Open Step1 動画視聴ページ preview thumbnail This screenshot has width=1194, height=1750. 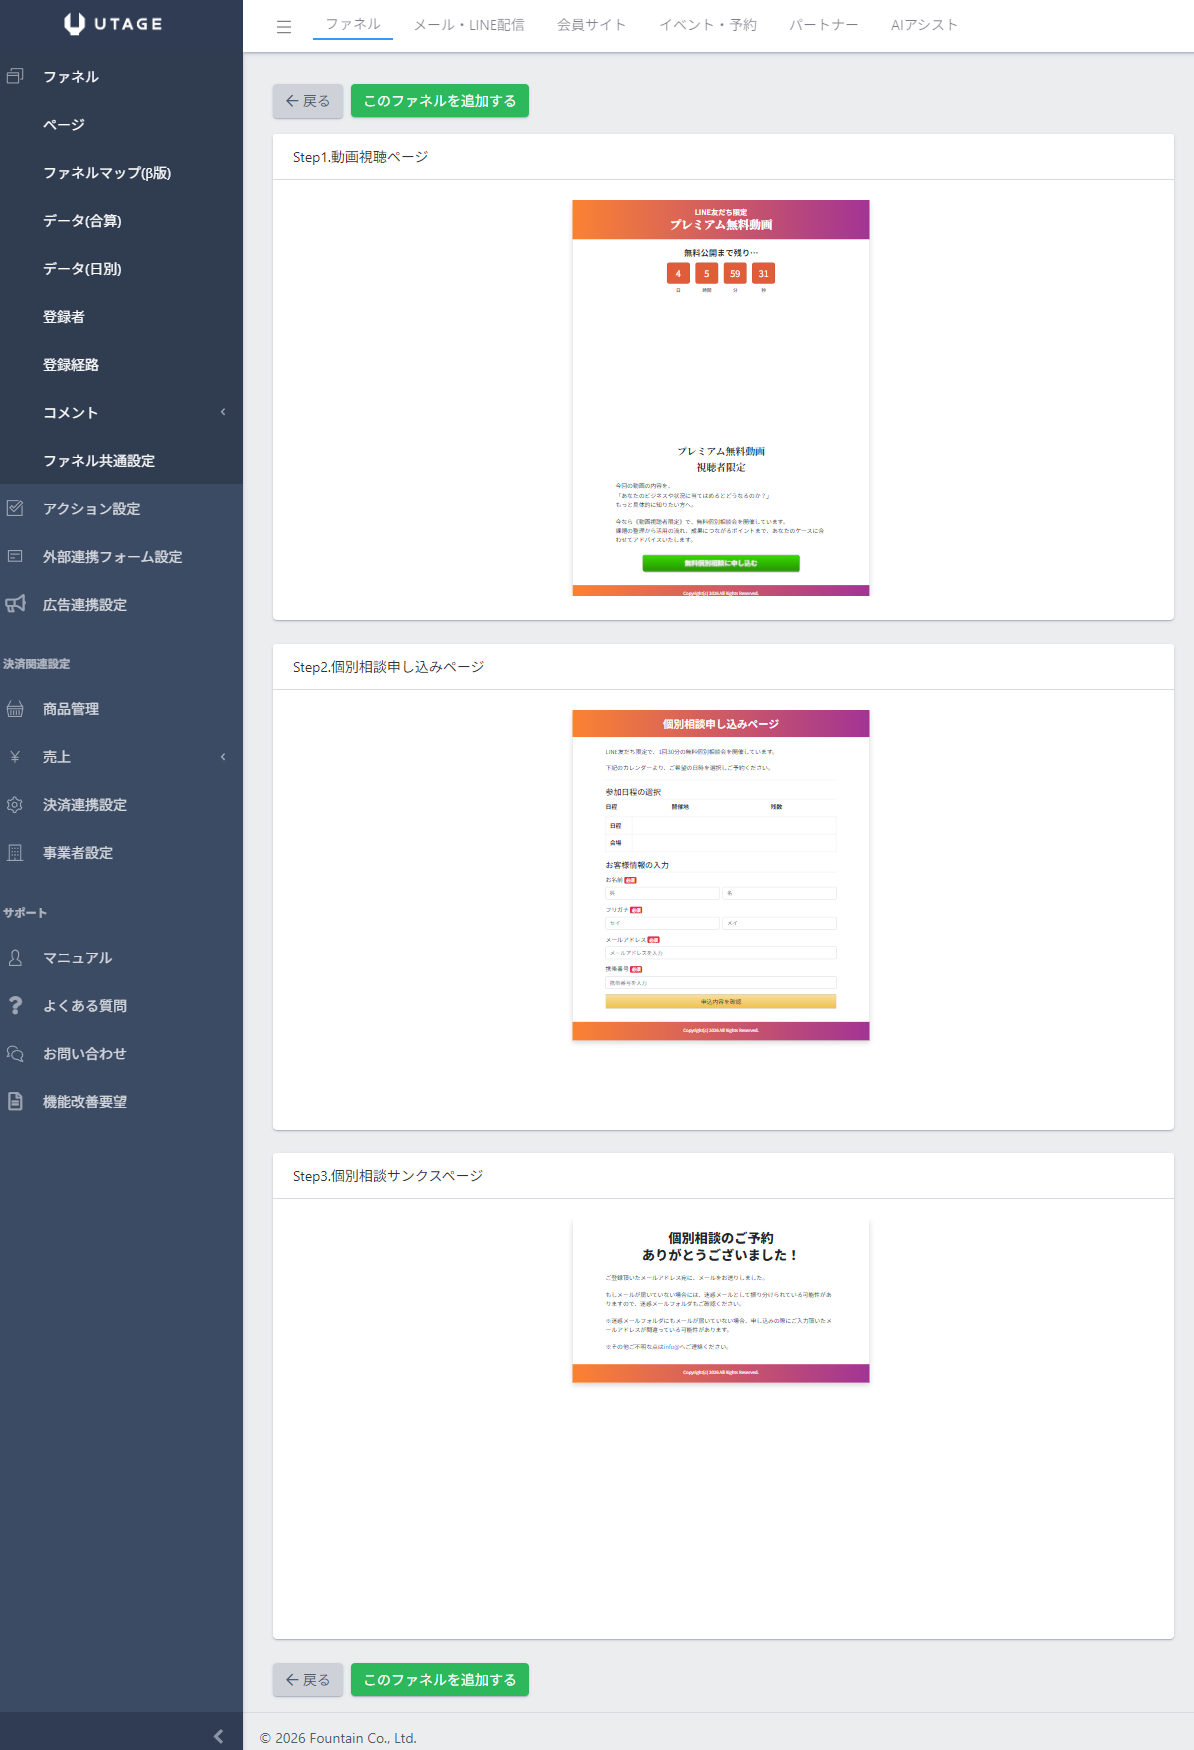point(720,398)
